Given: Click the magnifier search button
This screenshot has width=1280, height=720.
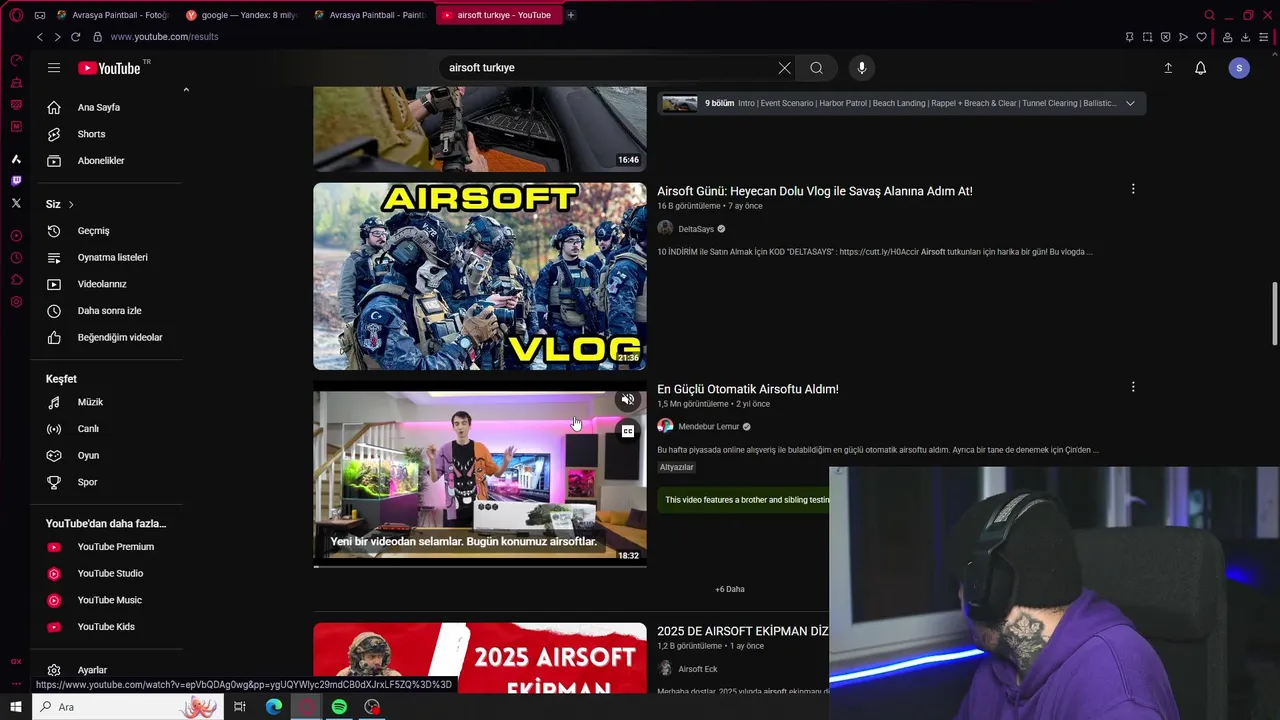Looking at the screenshot, I should tap(816, 68).
